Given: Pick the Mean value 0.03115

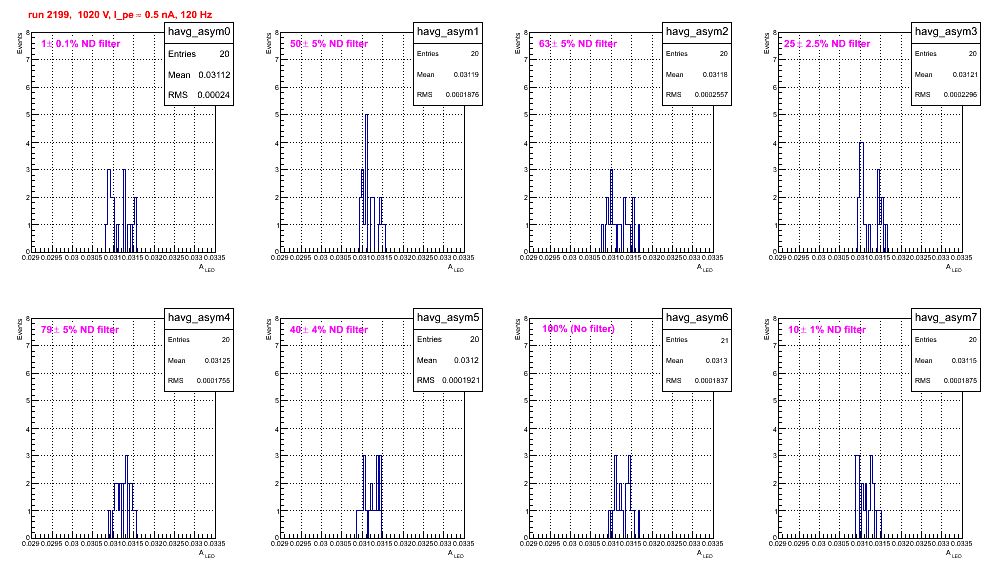Looking at the screenshot, I should click(x=964, y=361).
